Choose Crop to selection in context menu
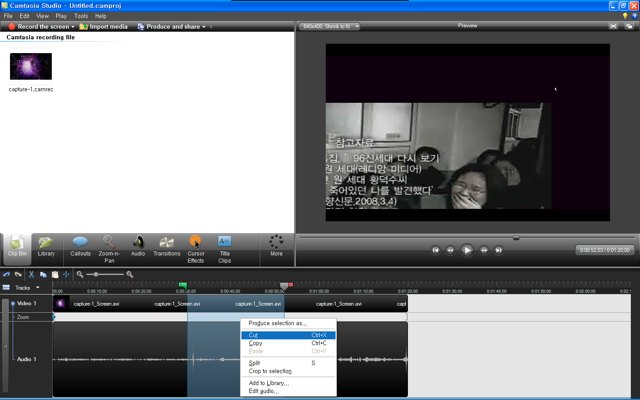This screenshot has height=400, width=640. 288,371
